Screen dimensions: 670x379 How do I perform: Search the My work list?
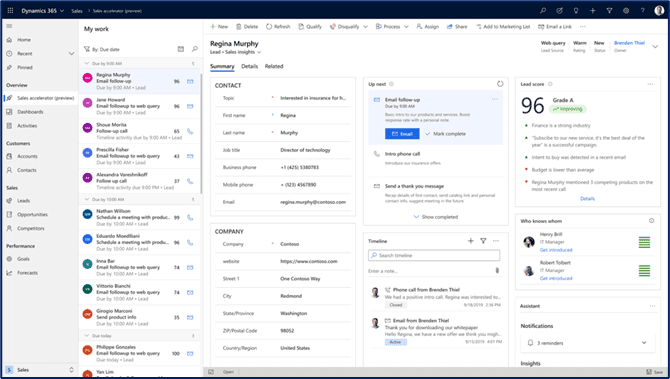click(x=195, y=49)
